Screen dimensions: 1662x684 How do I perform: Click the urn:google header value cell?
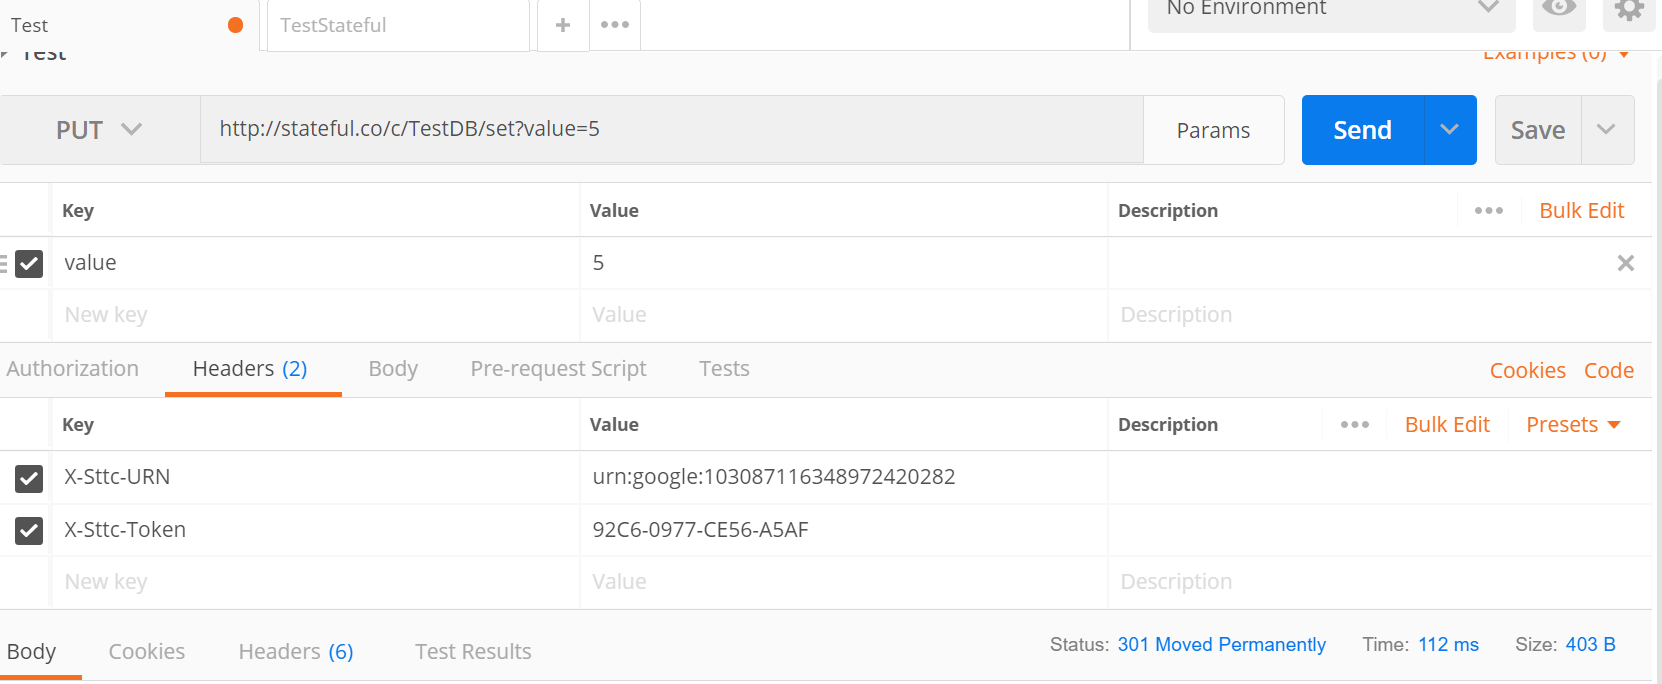point(843,477)
